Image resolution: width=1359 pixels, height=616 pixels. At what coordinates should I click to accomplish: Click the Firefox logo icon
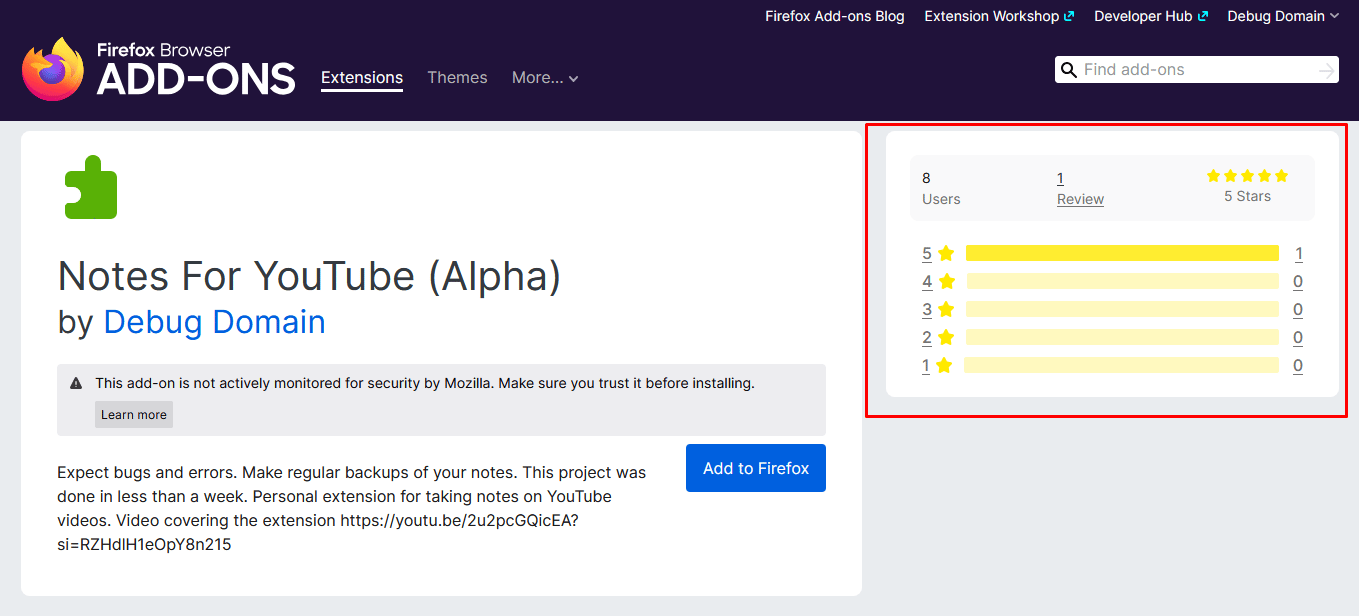53,69
